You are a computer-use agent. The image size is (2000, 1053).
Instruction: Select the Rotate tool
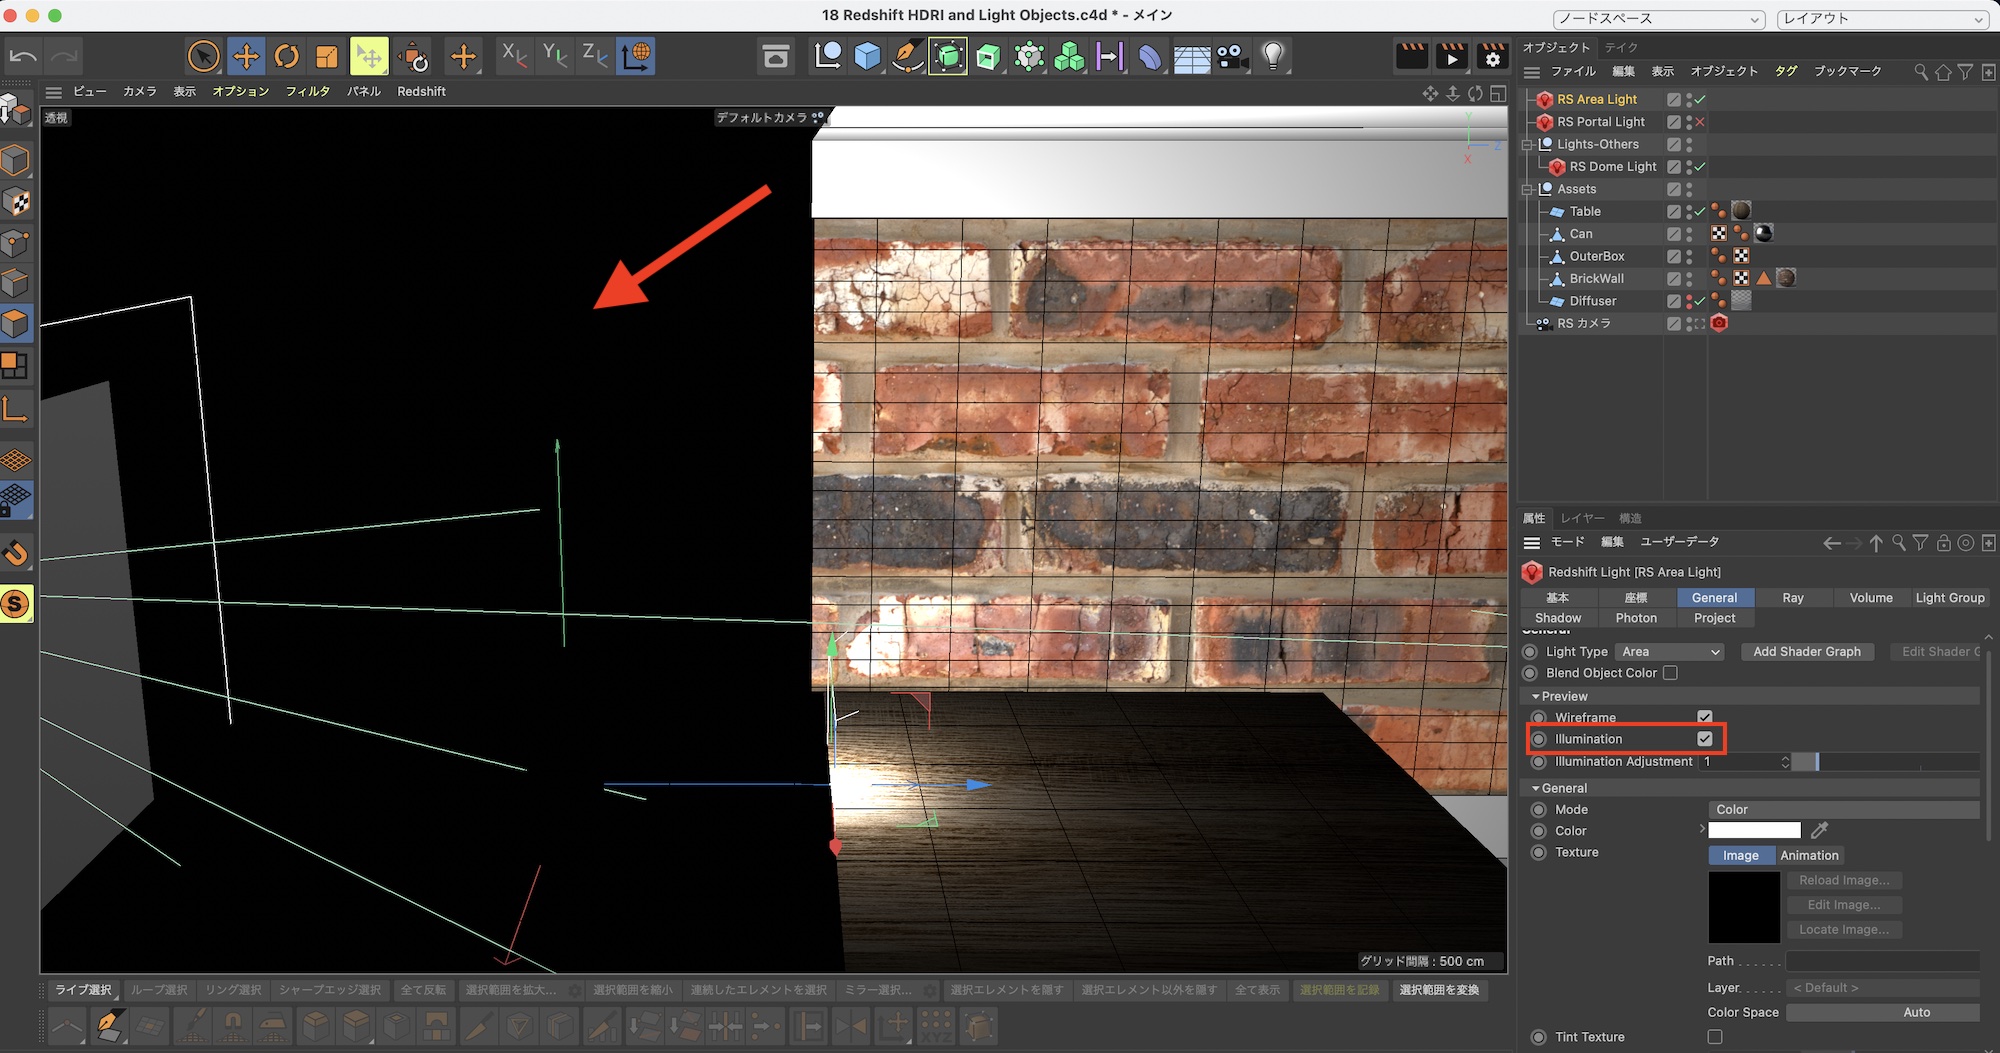(286, 56)
